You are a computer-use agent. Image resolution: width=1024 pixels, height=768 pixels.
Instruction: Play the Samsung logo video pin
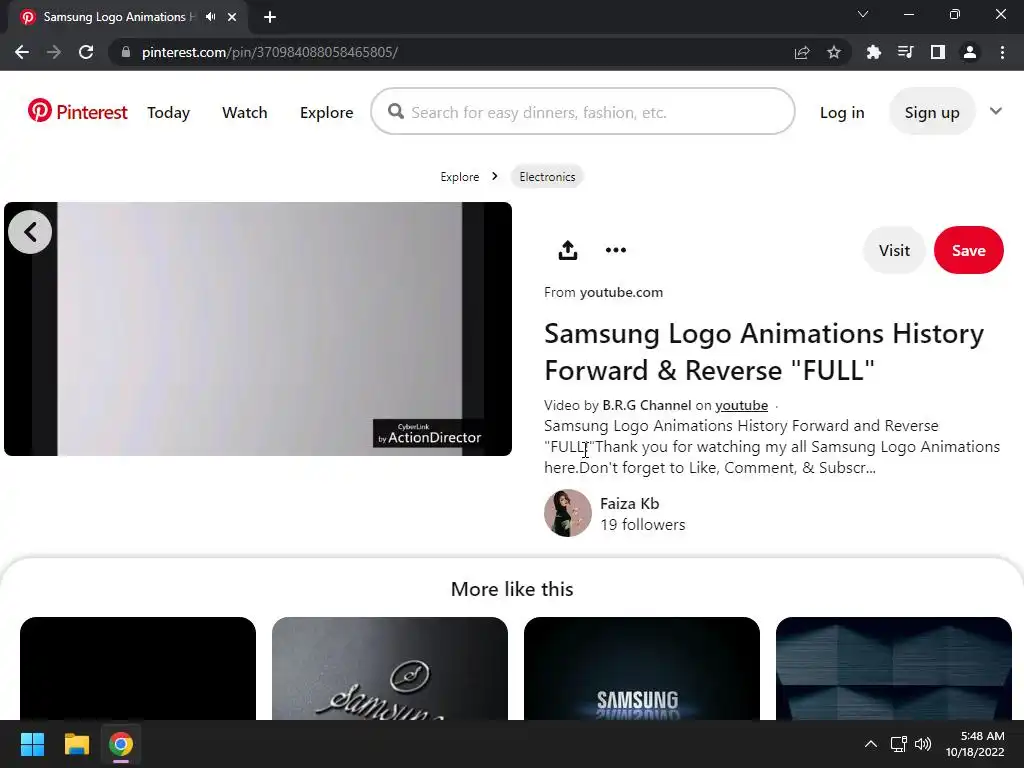[258, 328]
